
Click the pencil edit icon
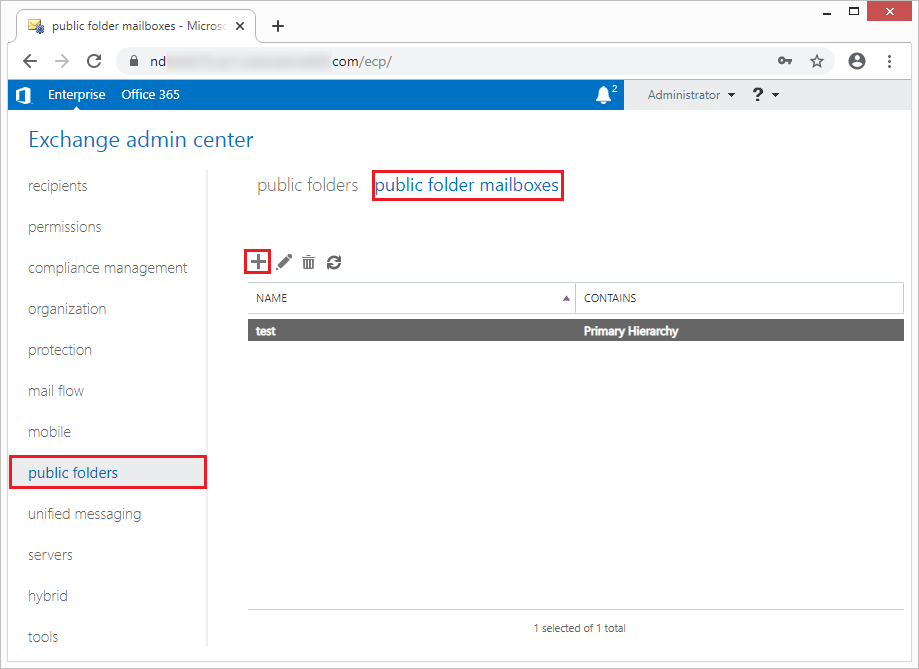click(284, 262)
